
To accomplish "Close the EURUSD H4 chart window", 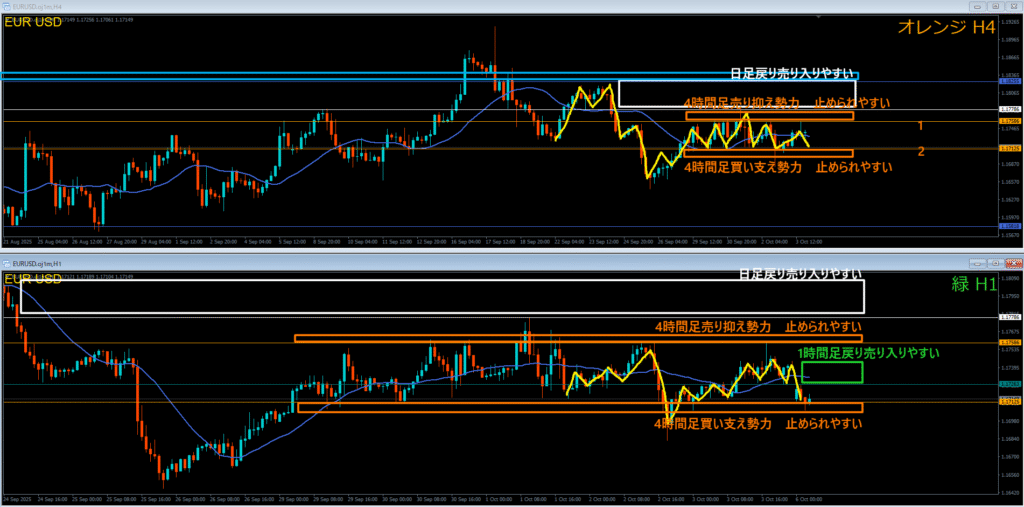I will 1012,6.
